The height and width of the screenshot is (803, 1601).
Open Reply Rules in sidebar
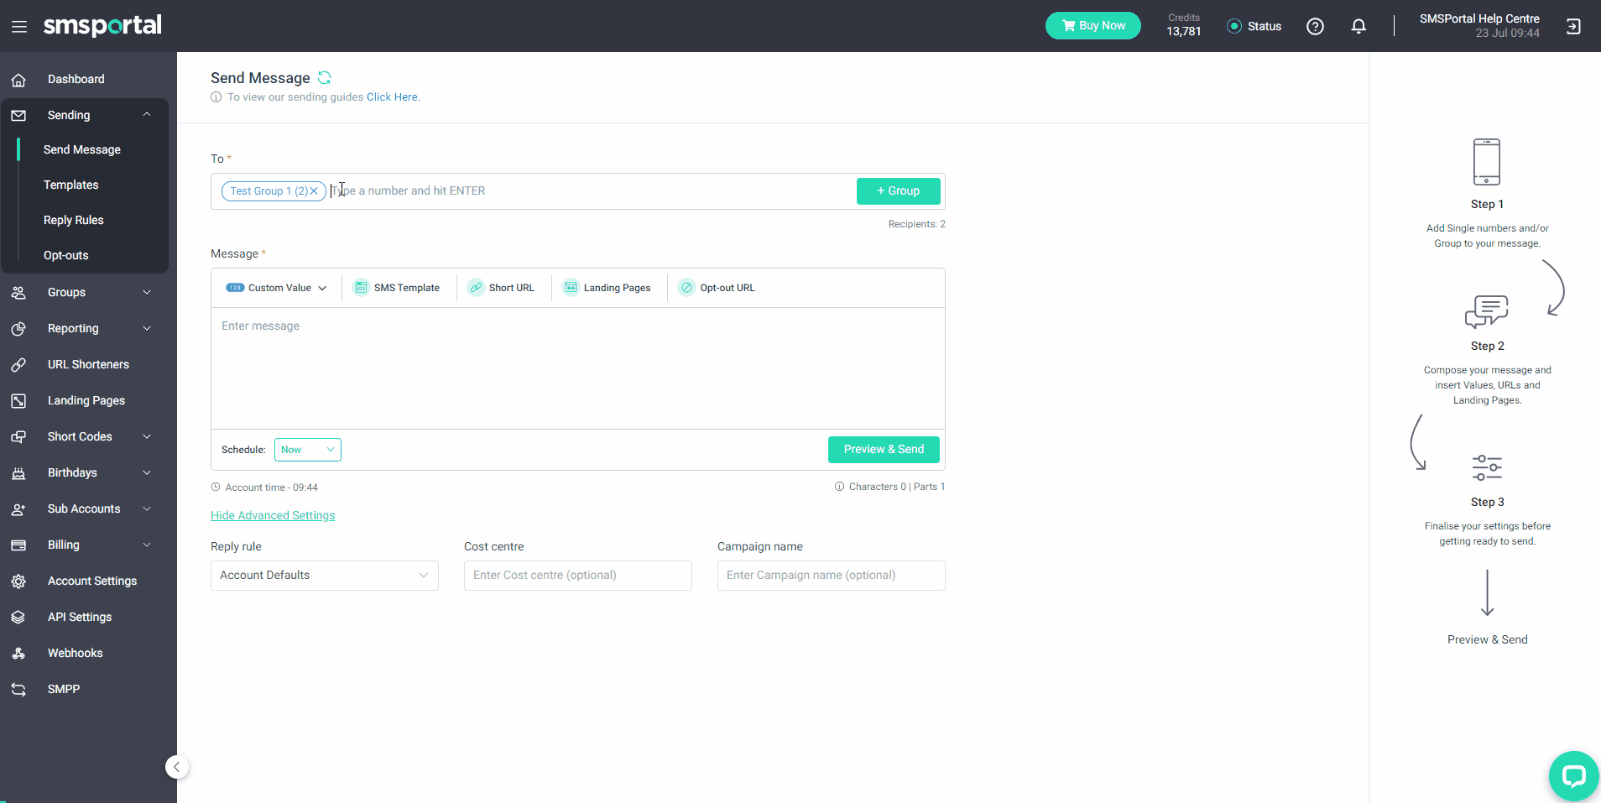point(74,220)
